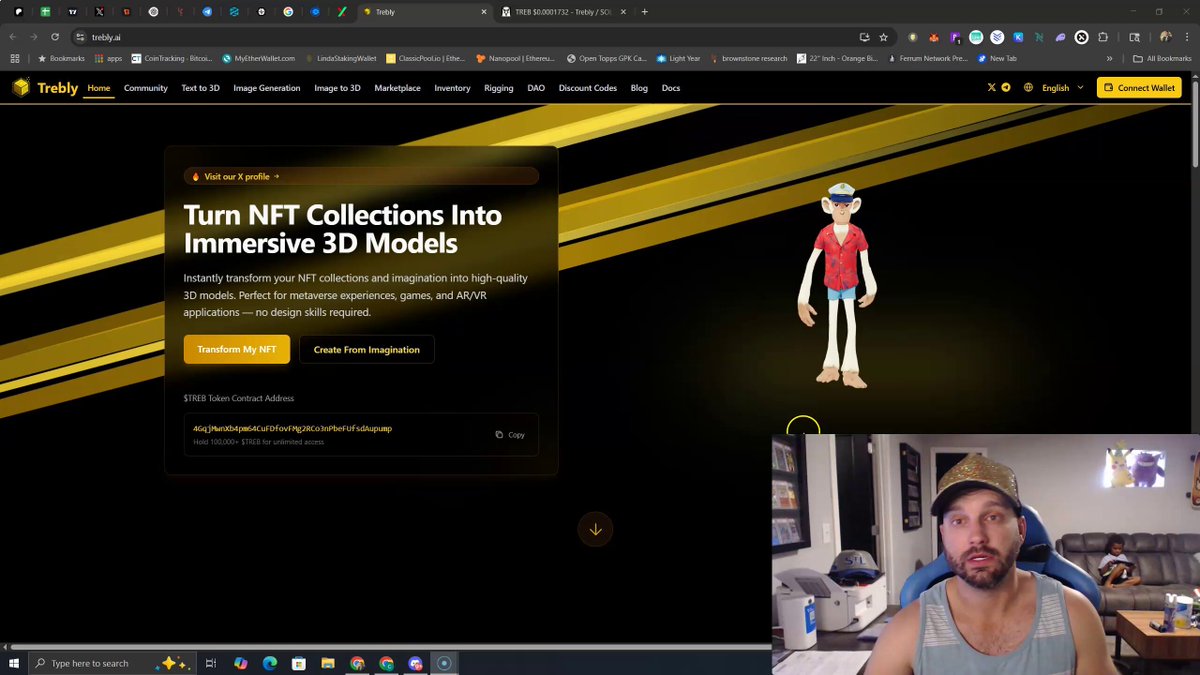
Task: Open the Extensions puzzle-piece menu
Action: [1103, 37]
